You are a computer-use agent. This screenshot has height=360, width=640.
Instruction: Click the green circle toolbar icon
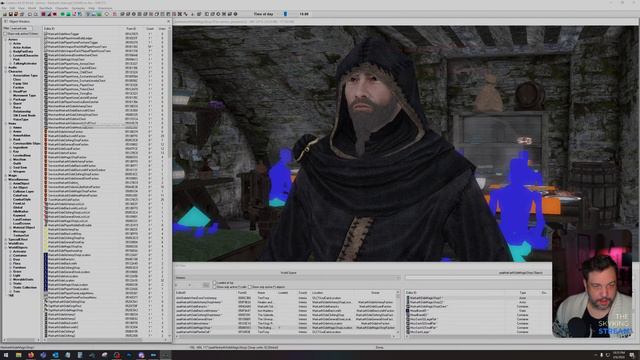62,14
